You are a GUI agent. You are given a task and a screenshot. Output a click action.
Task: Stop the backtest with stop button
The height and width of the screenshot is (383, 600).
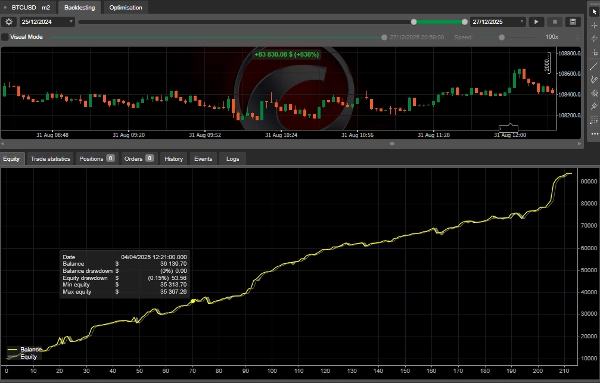pyautogui.click(x=554, y=22)
